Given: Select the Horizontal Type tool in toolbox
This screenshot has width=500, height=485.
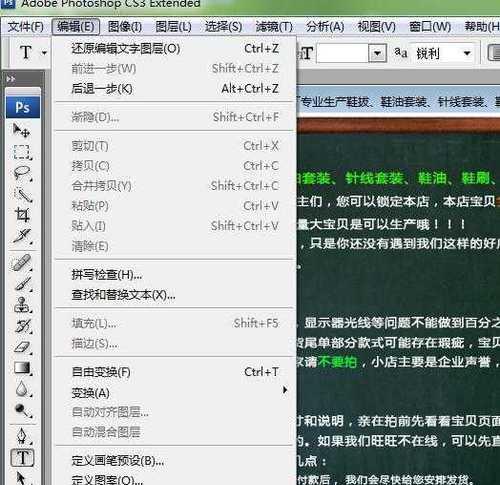Looking at the screenshot, I should coord(22,457).
